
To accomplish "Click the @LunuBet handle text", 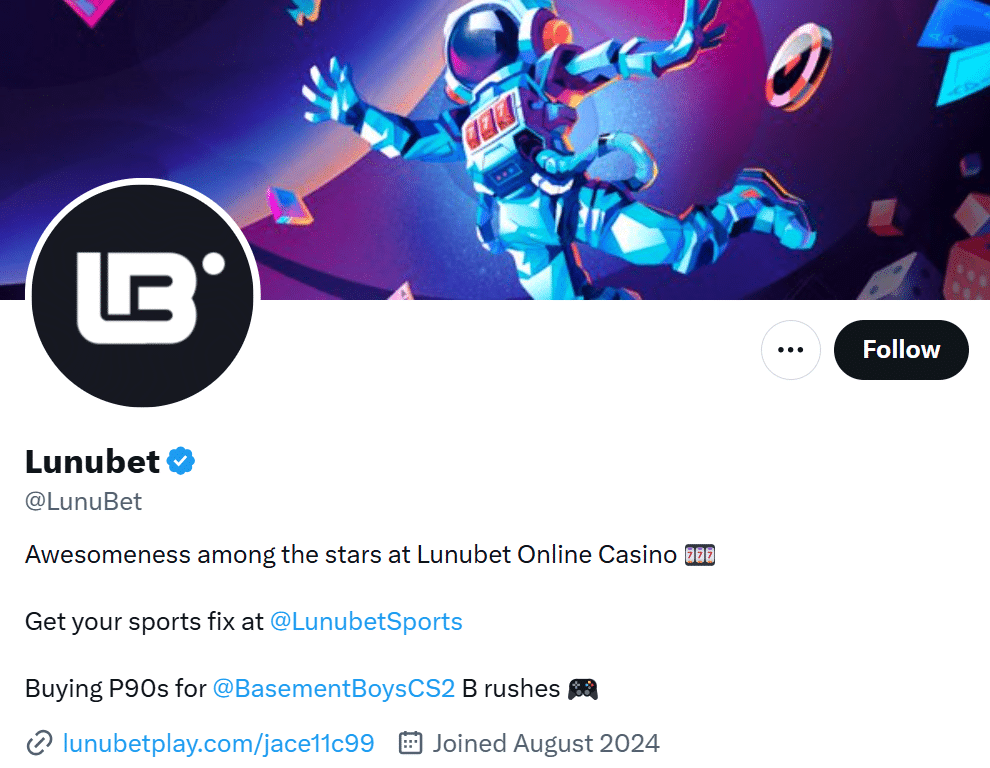I will pos(83,501).
